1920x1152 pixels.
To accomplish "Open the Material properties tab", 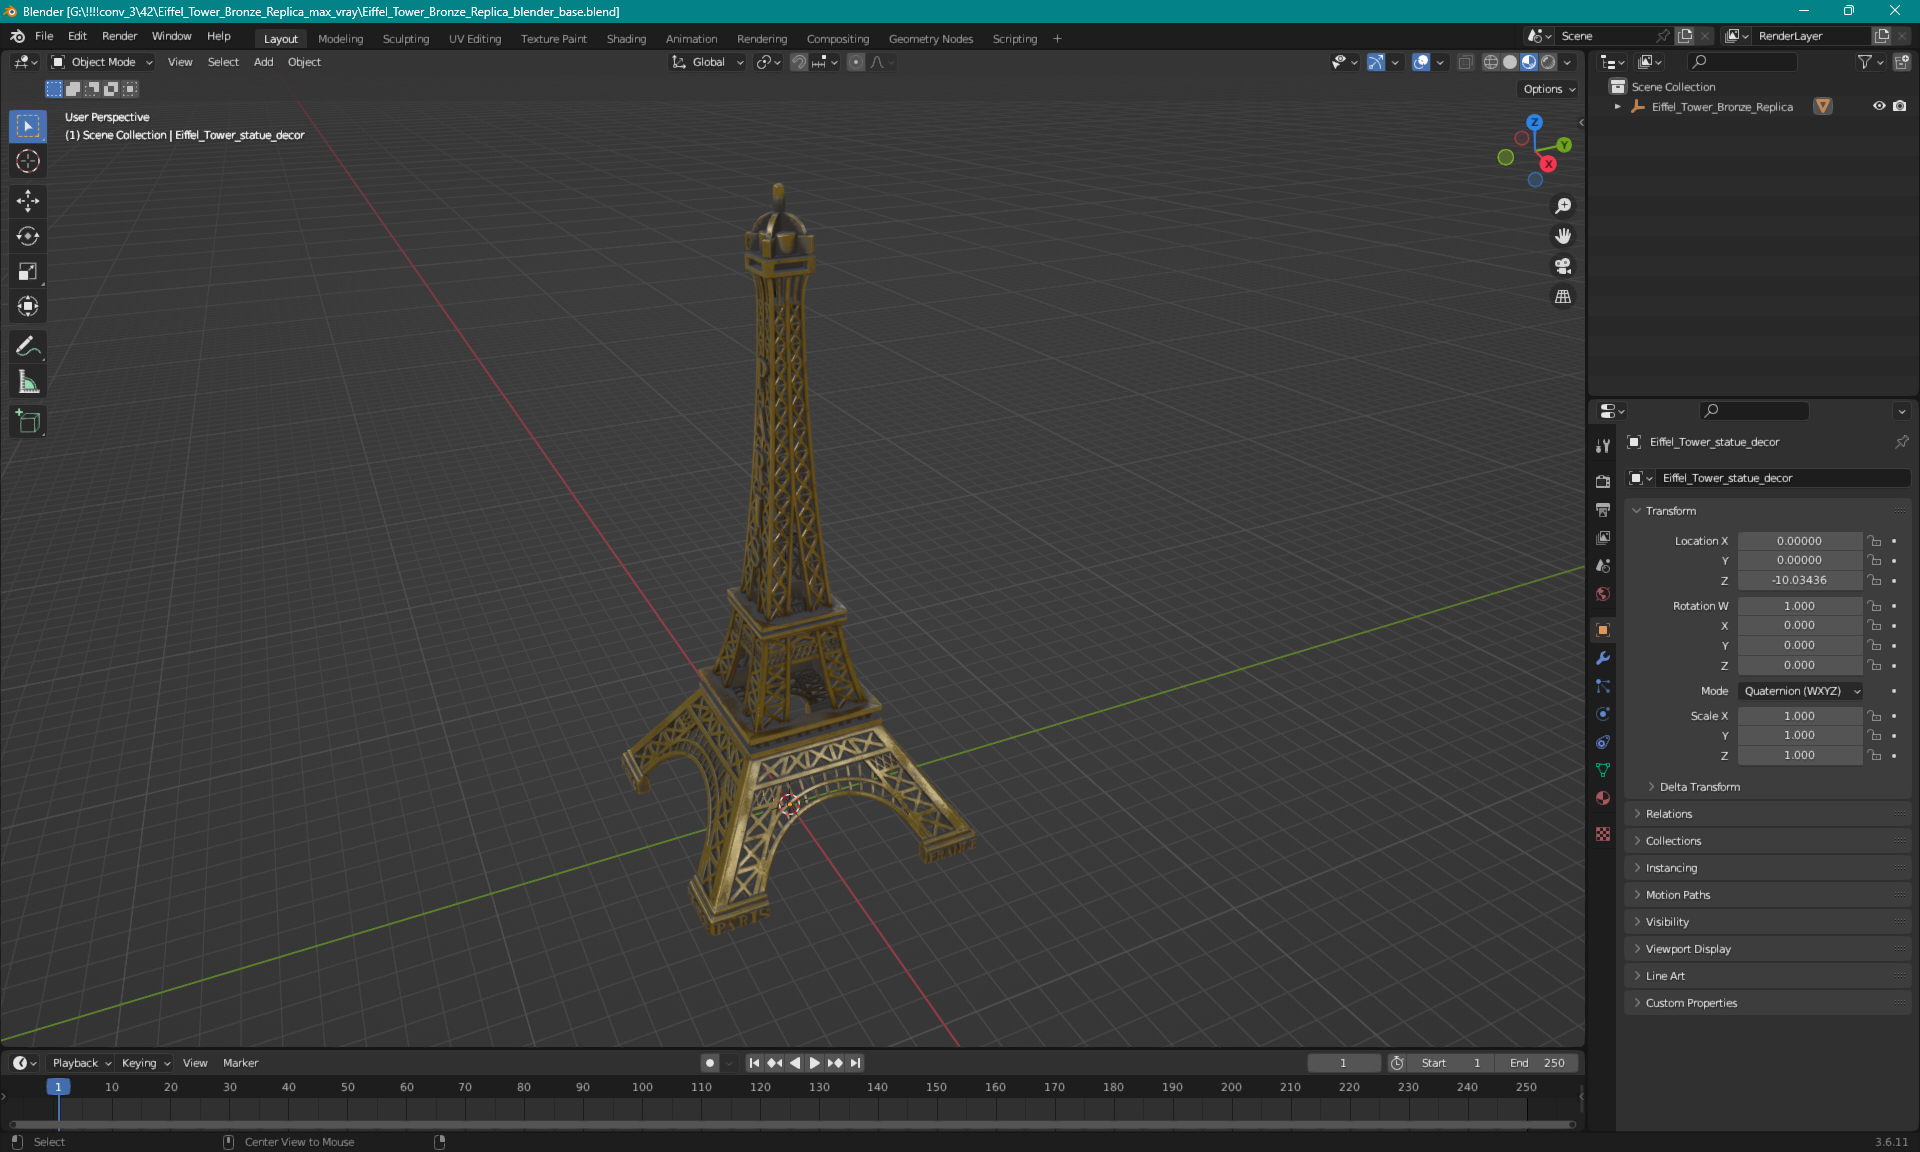I will (x=1603, y=798).
